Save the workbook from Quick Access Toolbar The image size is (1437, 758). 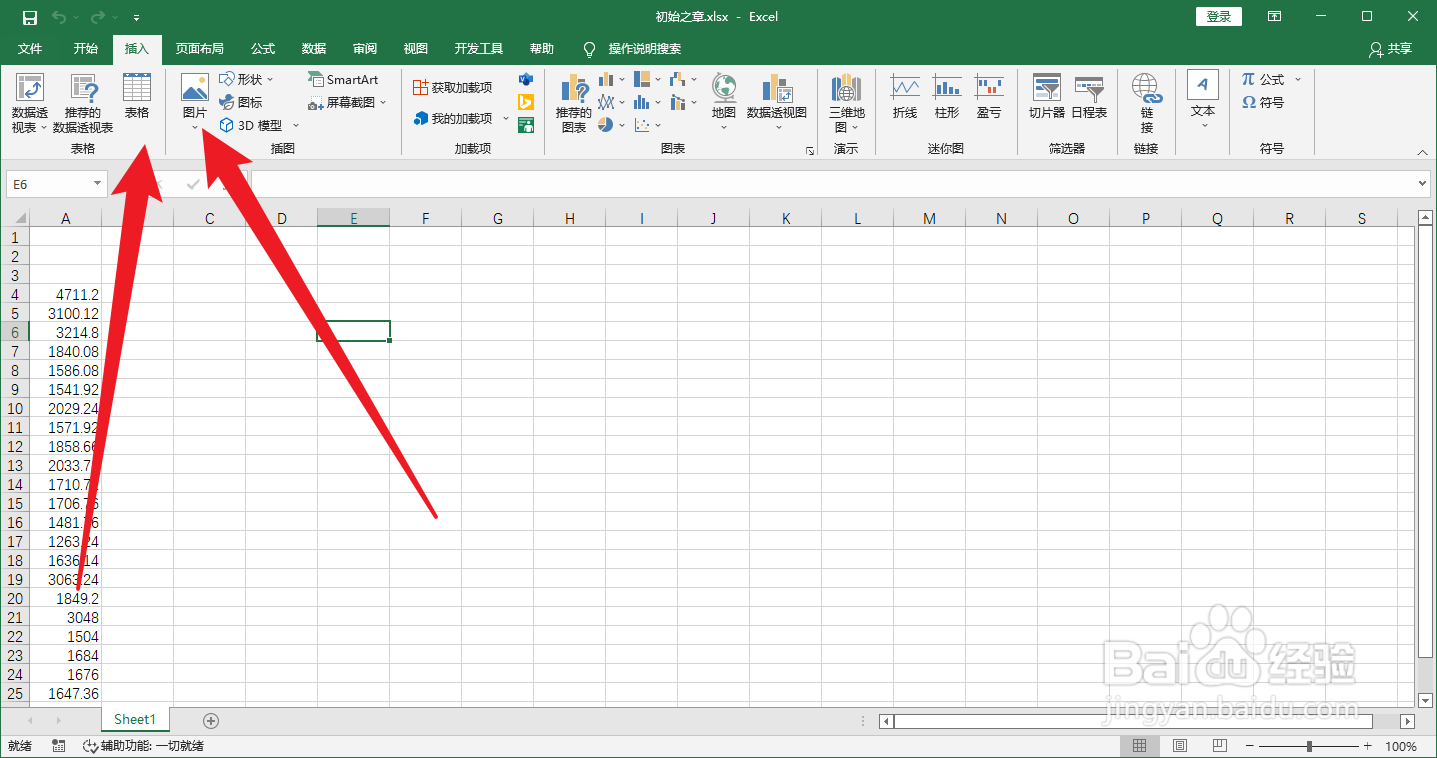[x=30, y=17]
